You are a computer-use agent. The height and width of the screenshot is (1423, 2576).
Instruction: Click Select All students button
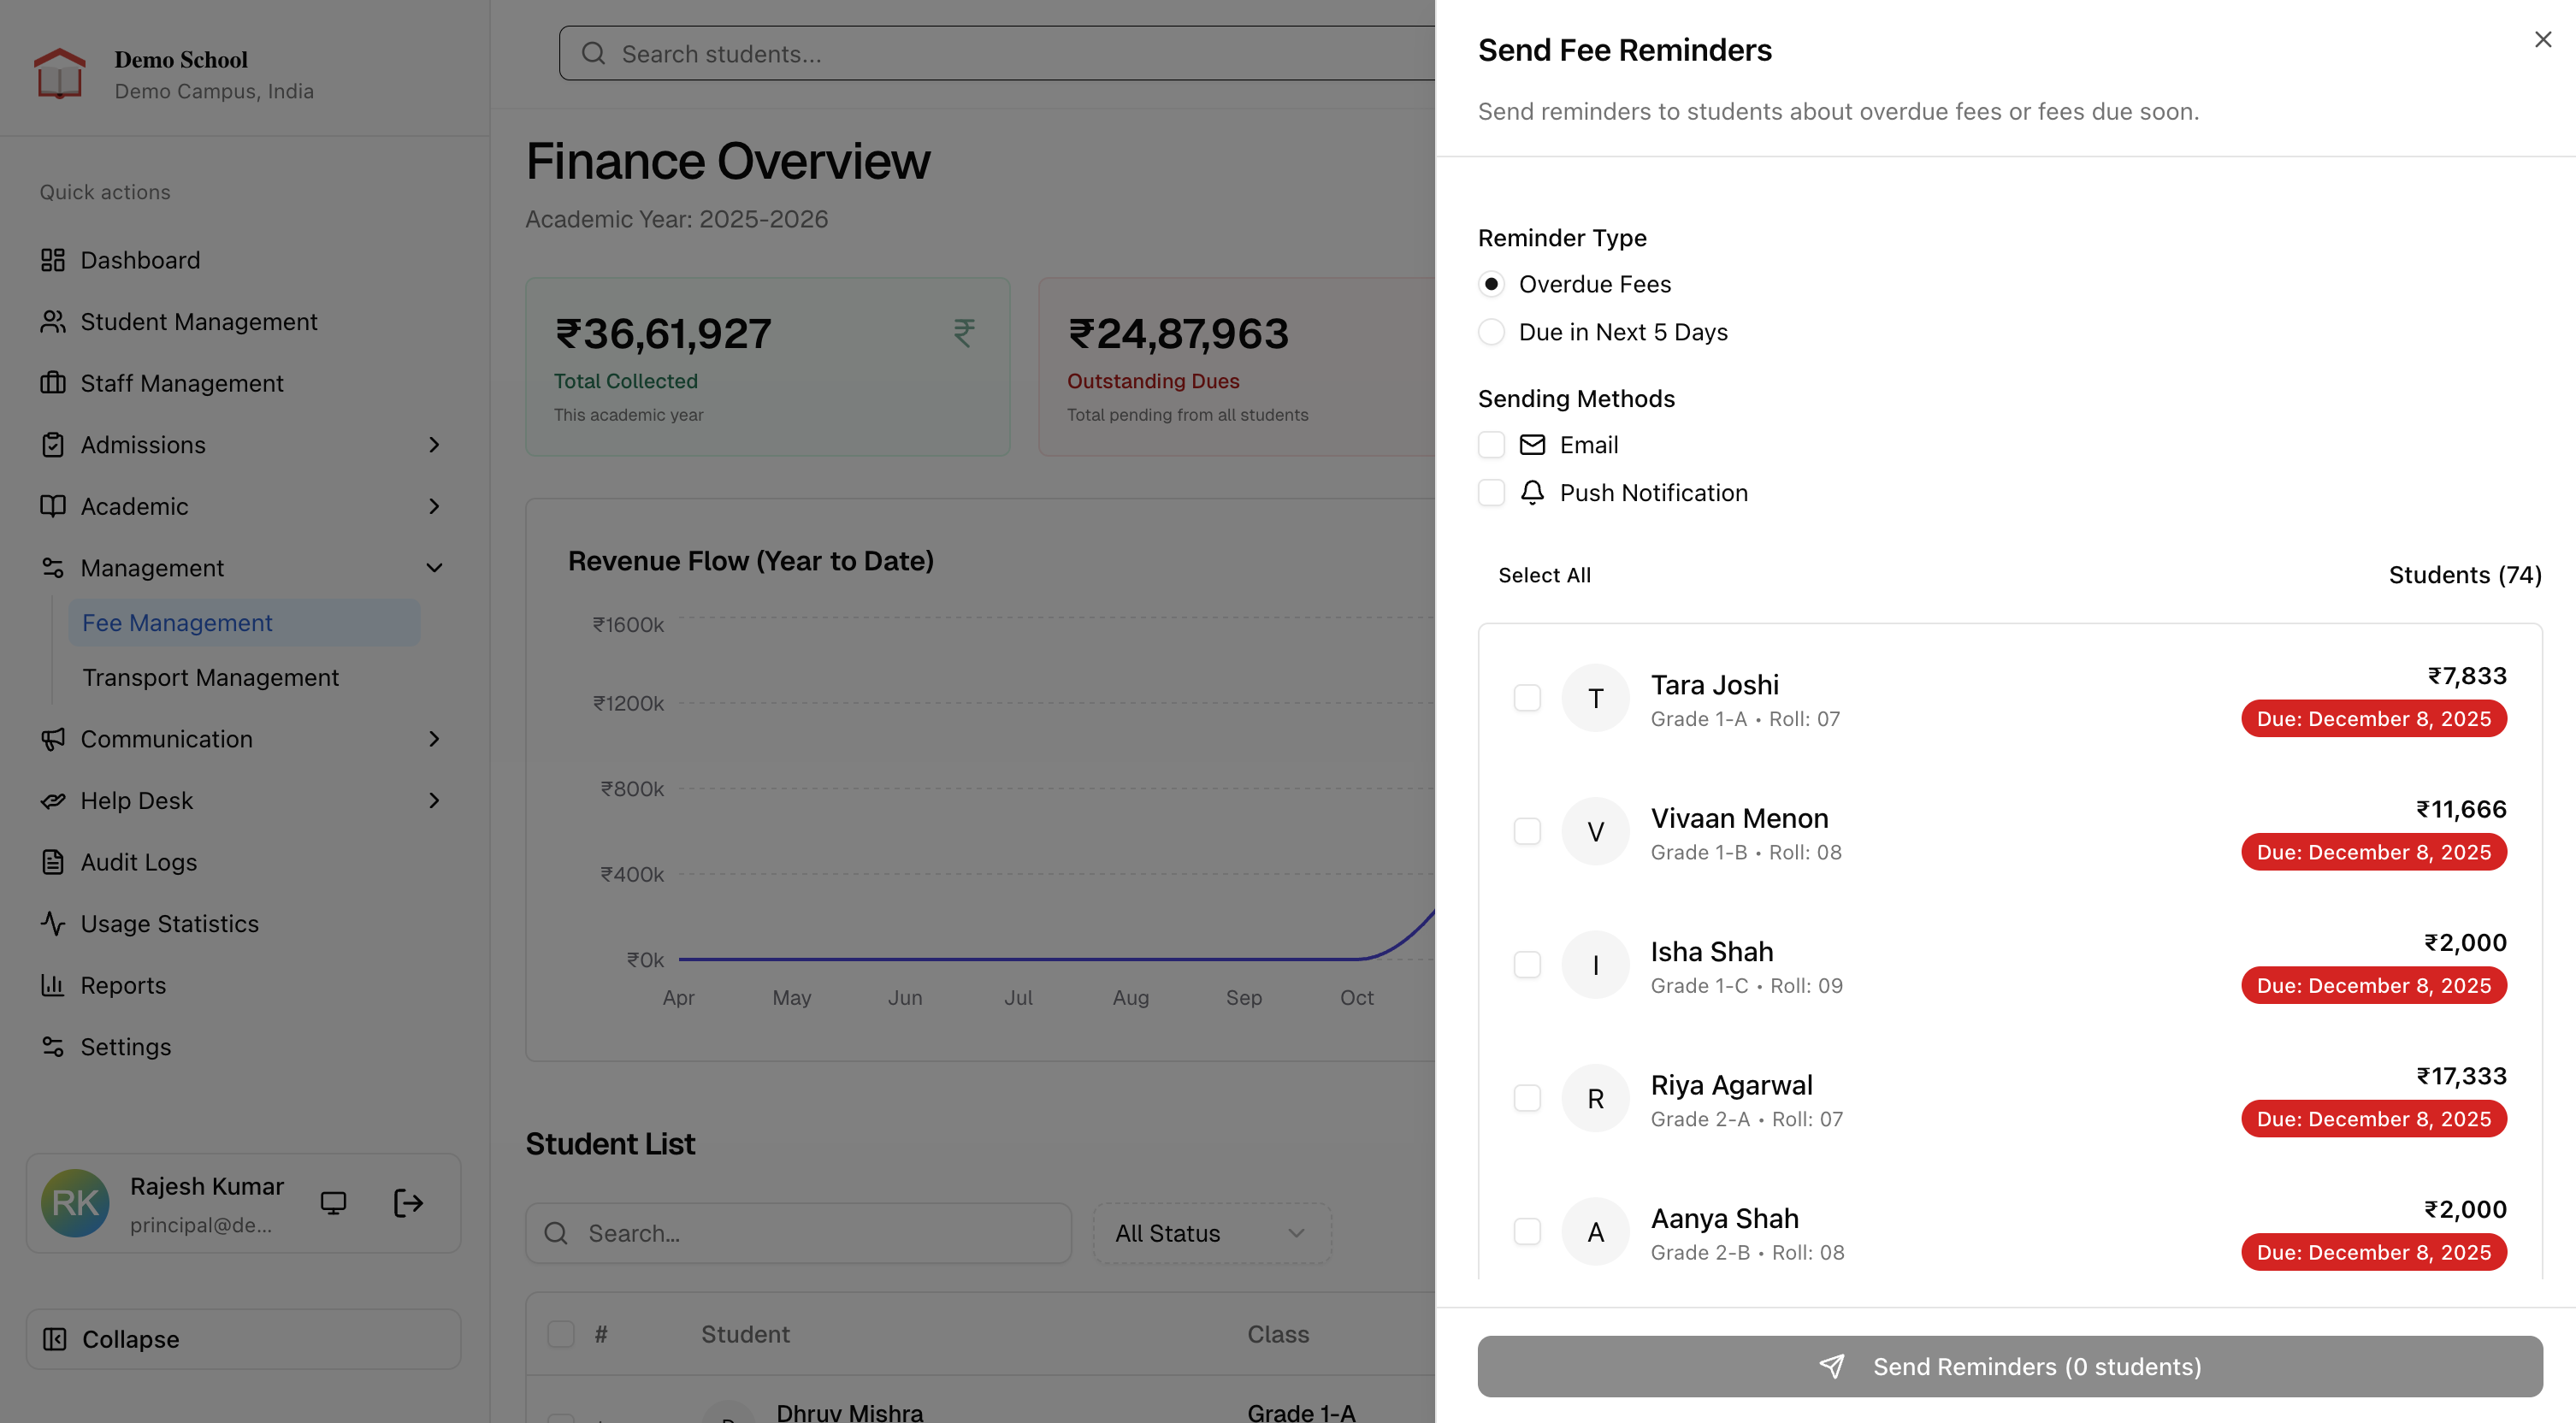click(x=1544, y=575)
